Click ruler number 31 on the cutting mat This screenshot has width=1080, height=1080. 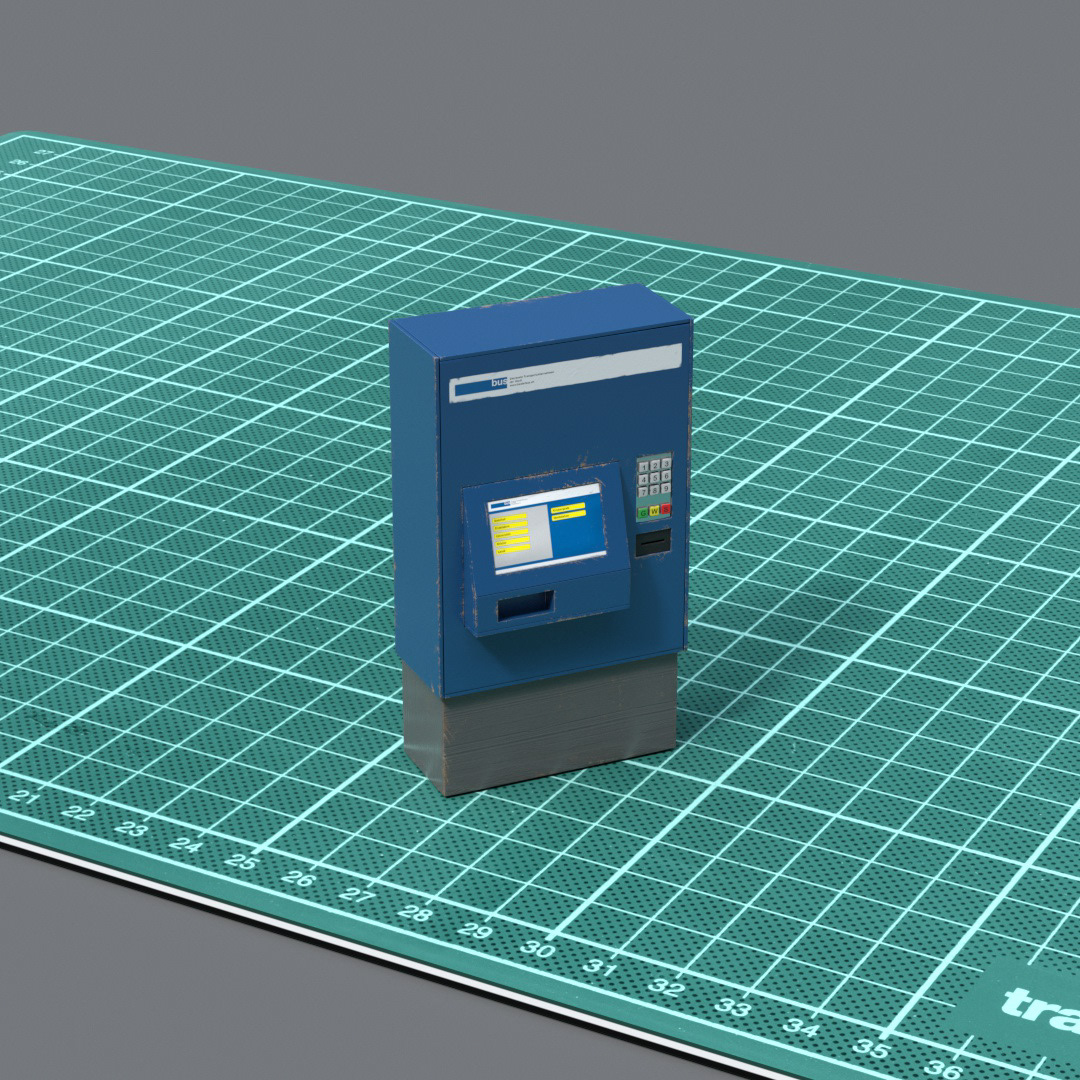[x=599, y=968]
